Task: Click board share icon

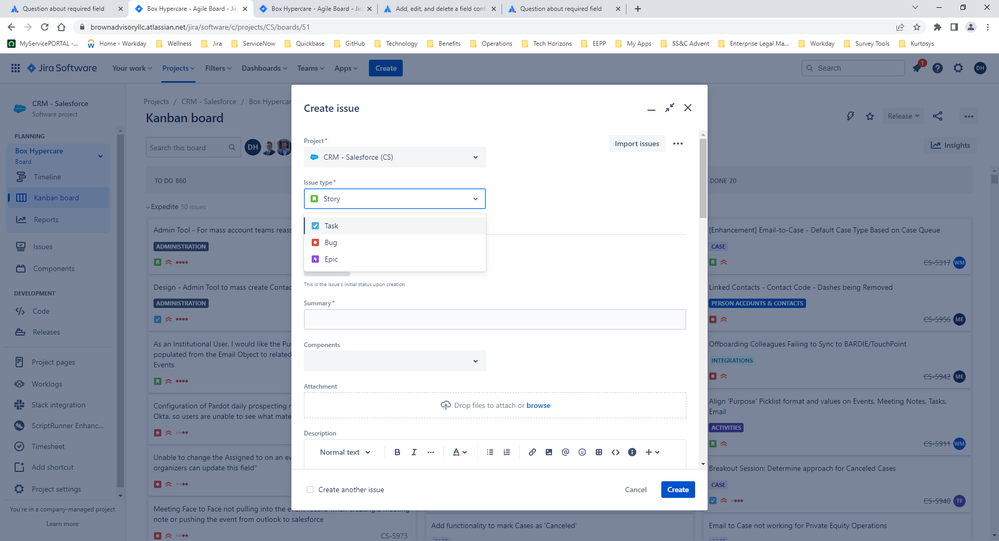Action: click(x=937, y=116)
